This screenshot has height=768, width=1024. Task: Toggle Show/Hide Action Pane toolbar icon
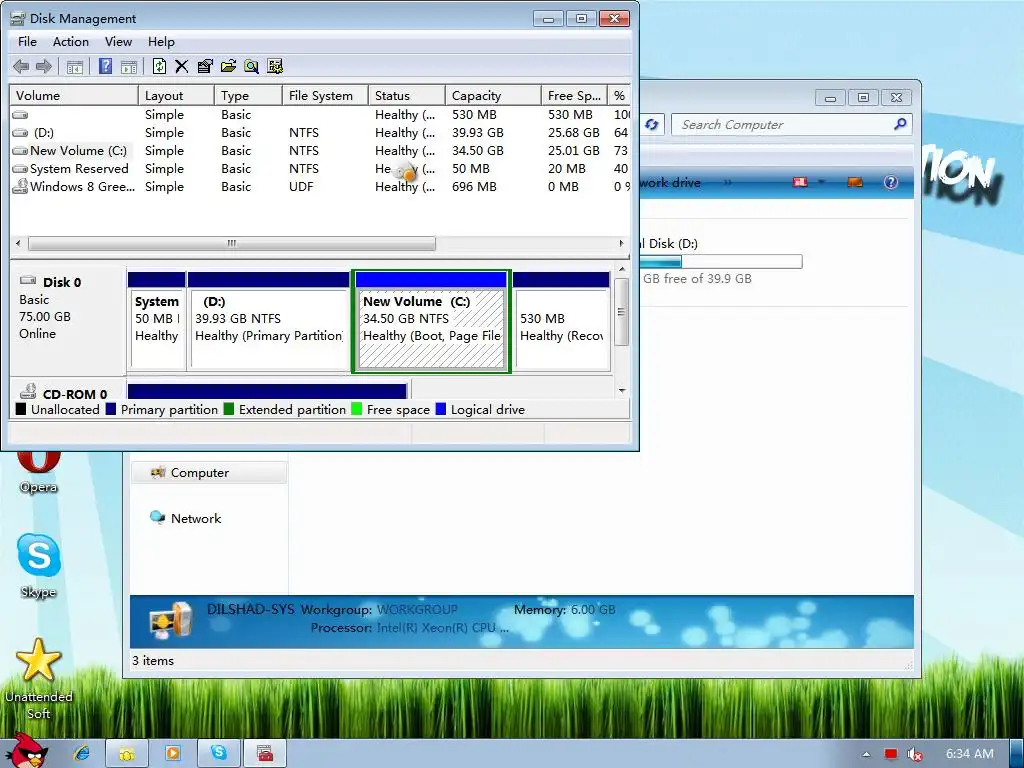tap(129, 66)
